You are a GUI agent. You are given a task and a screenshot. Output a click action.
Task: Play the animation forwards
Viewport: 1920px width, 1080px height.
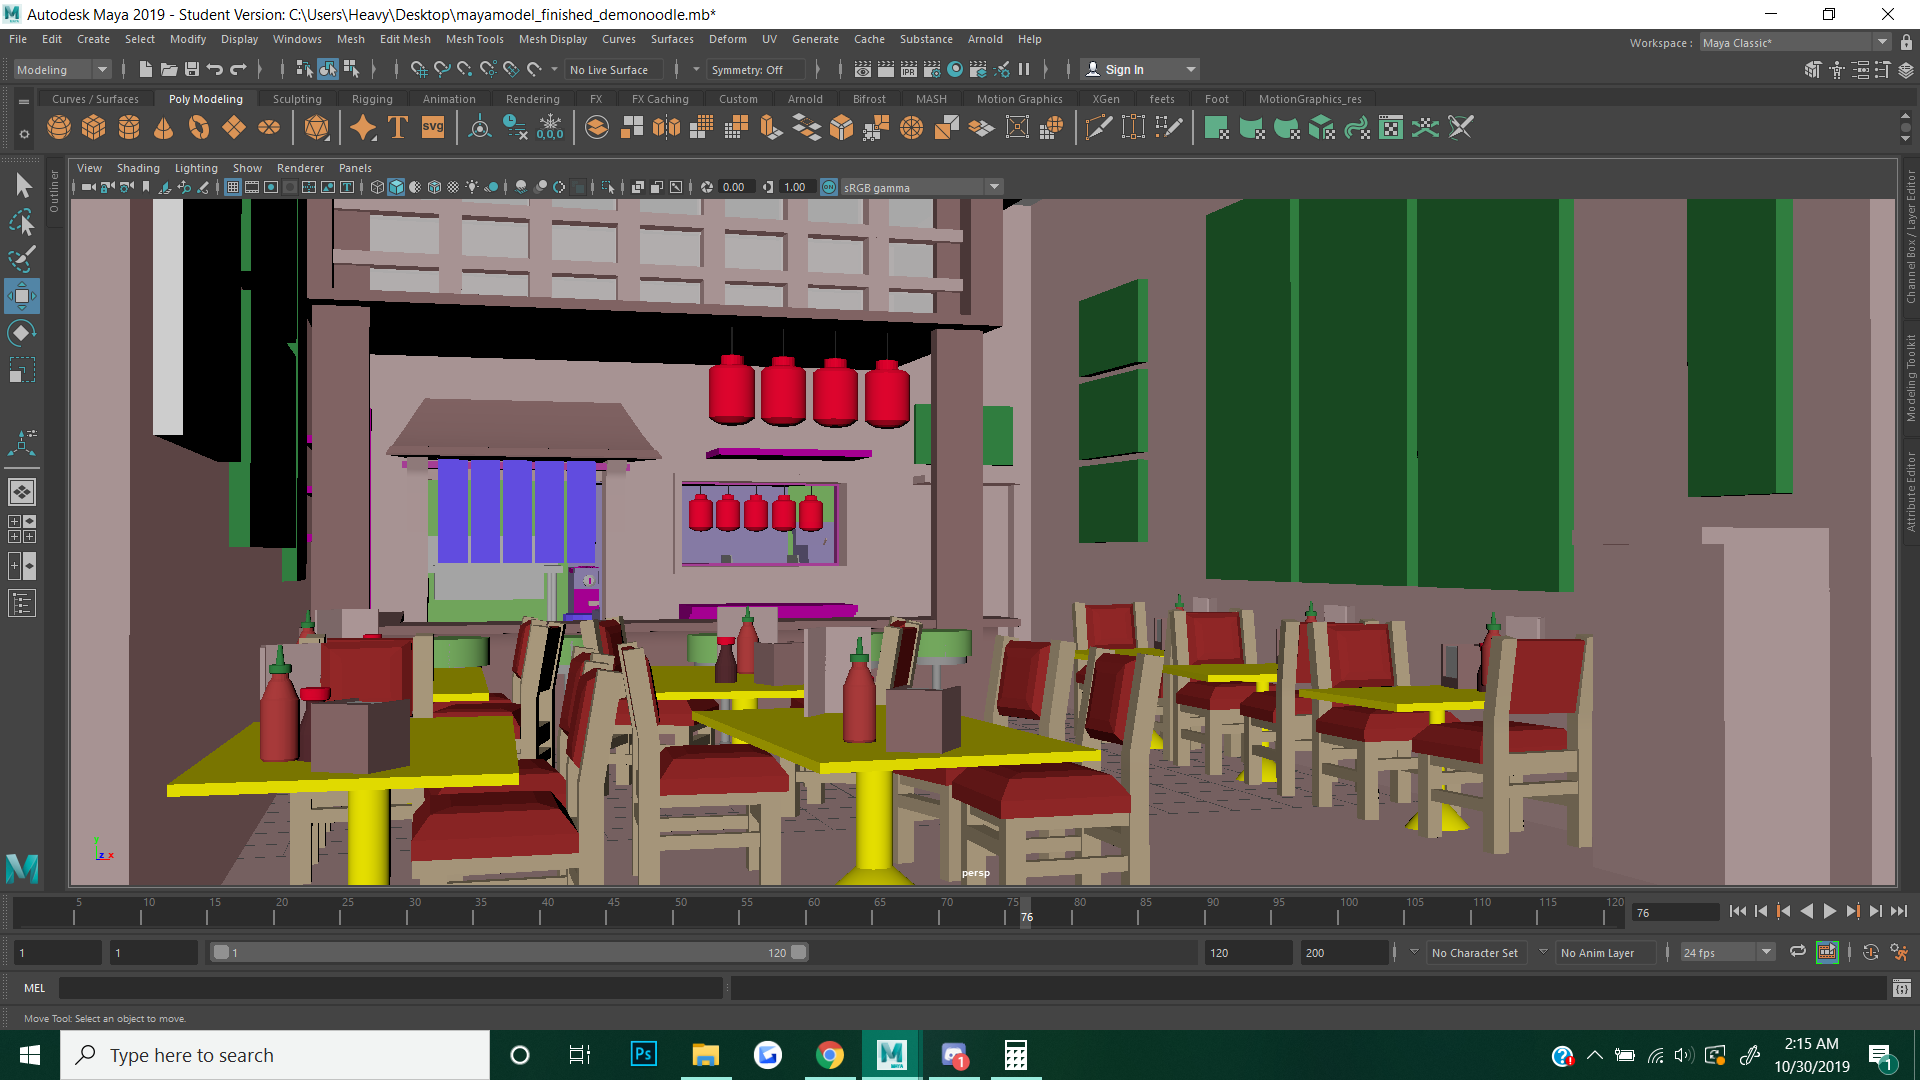pos(1829,911)
